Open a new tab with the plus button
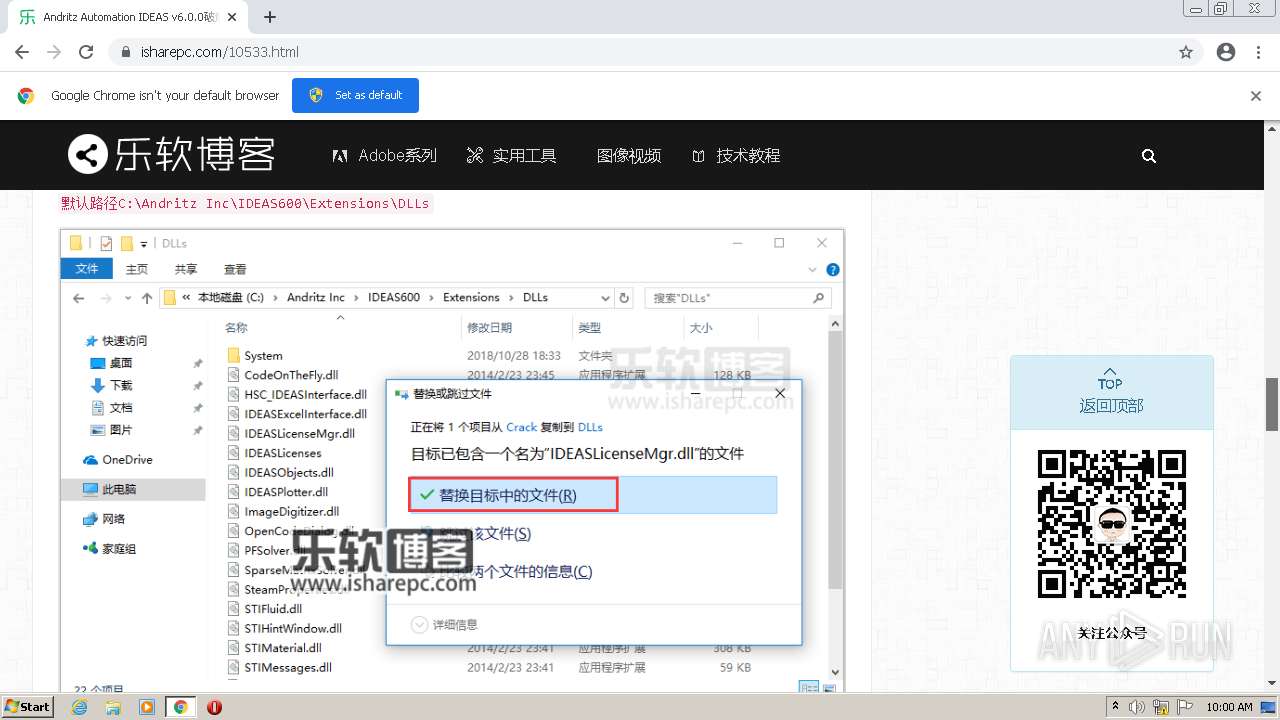The image size is (1280, 720). pyautogui.click(x=270, y=17)
